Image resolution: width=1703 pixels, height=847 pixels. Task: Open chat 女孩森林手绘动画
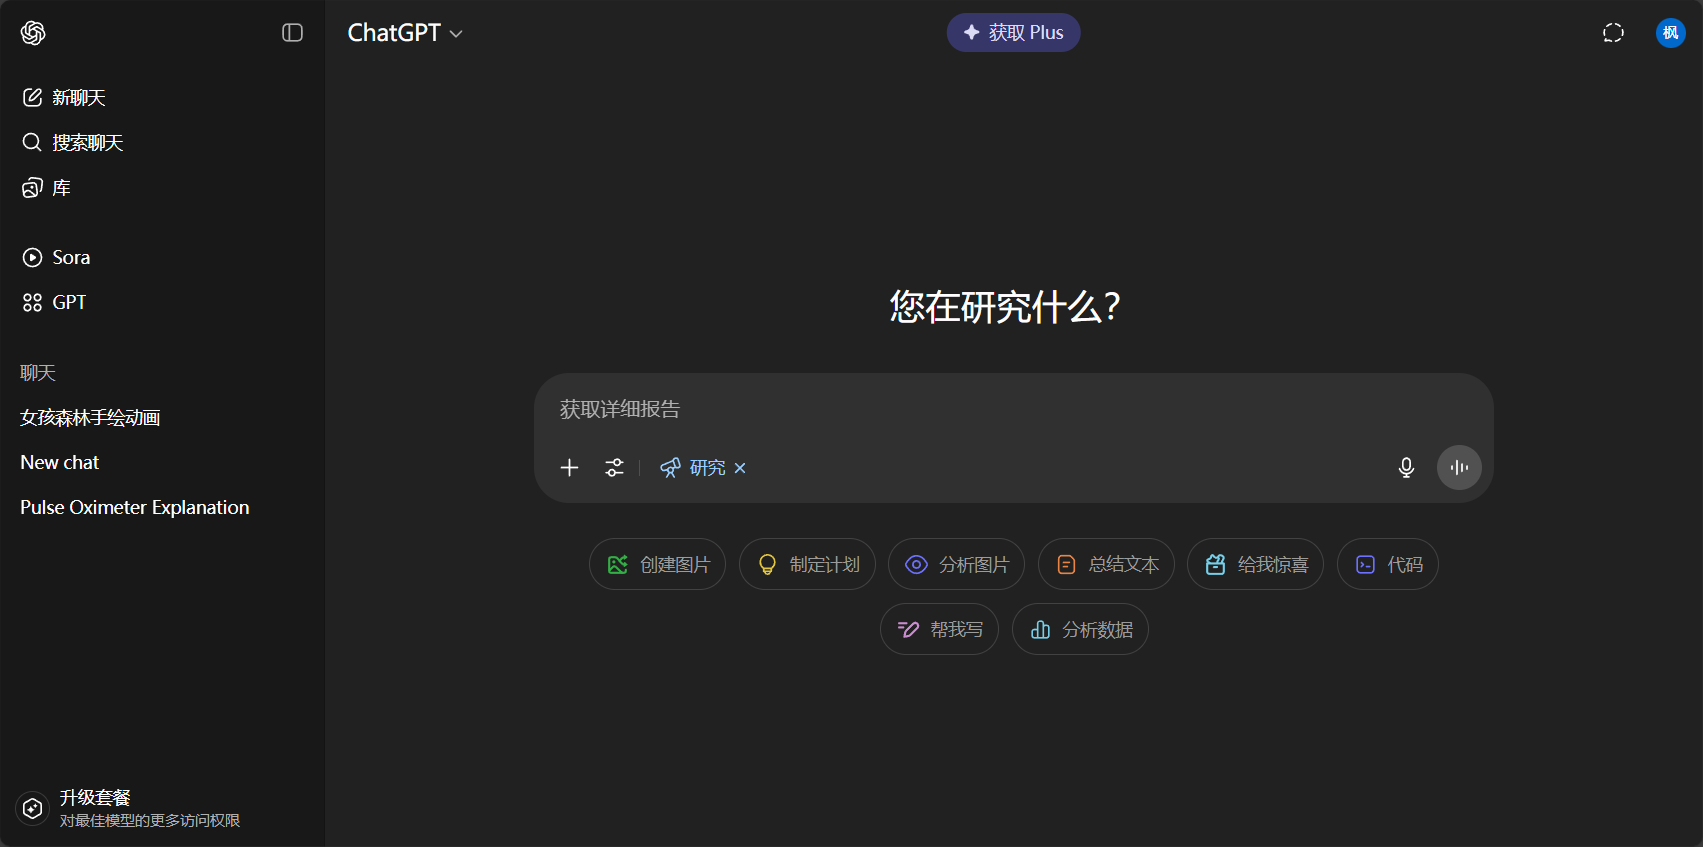pos(162,418)
